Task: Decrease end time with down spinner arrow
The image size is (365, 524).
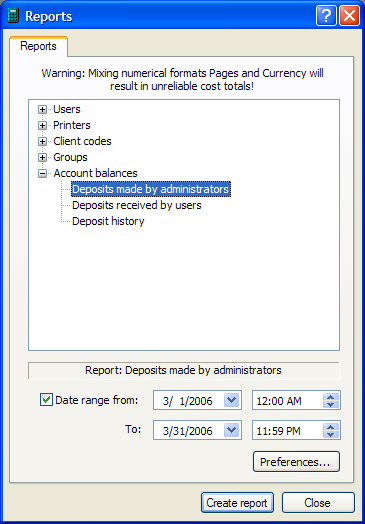Action: (x=331, y=434)
